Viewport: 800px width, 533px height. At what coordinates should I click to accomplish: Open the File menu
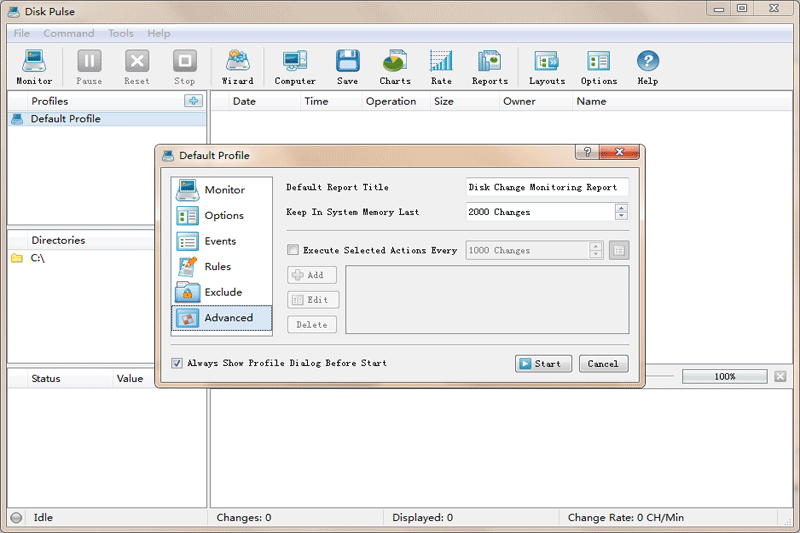click(21, 34)
